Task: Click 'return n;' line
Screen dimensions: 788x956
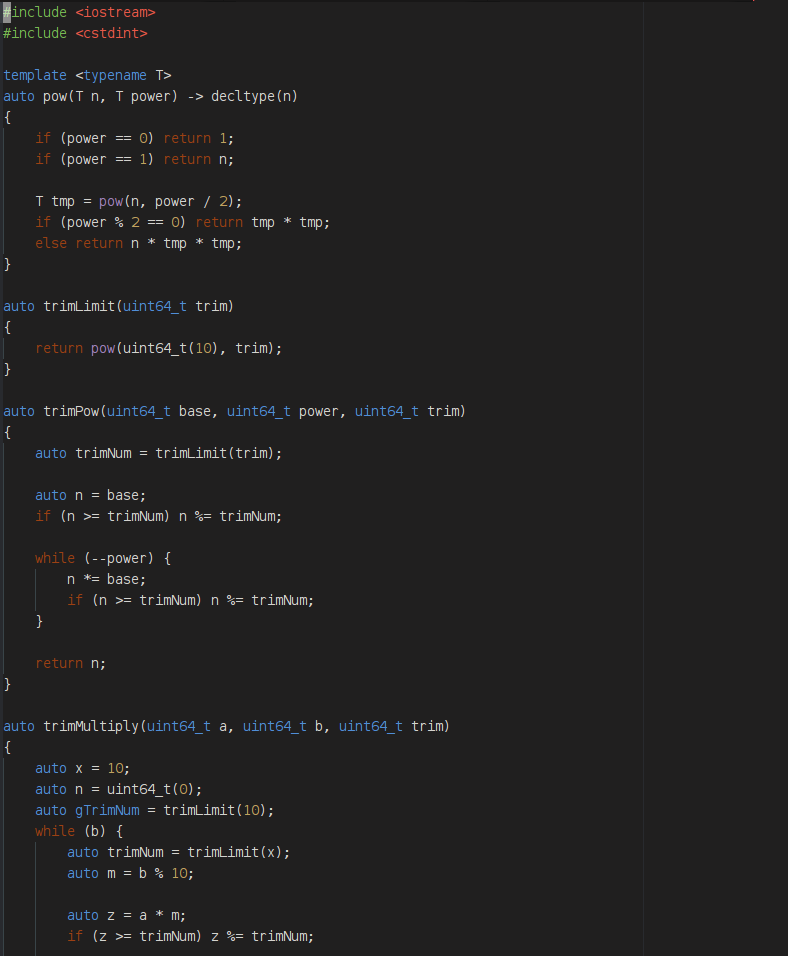Action: tap(71, 663)
